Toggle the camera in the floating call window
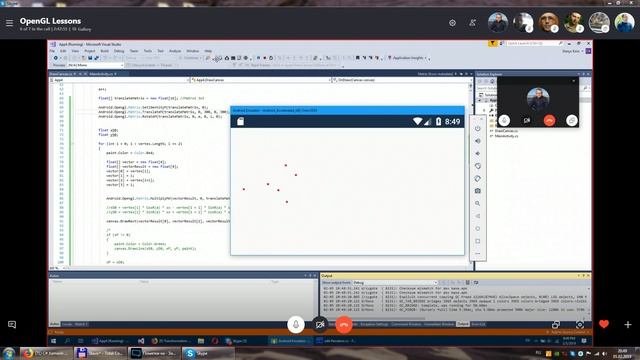The image size is (640, 360). [527, 120]
